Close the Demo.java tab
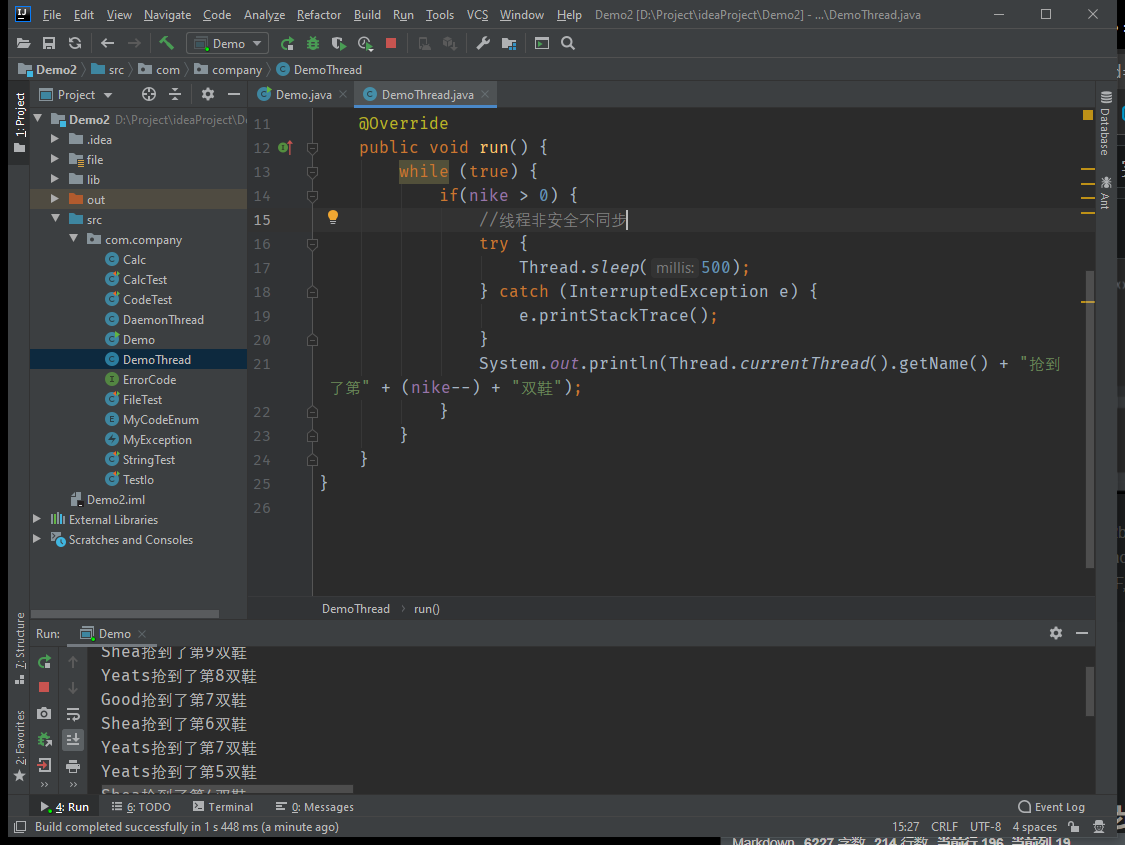This screenshot has height=845, width=1125. [343, 94]
